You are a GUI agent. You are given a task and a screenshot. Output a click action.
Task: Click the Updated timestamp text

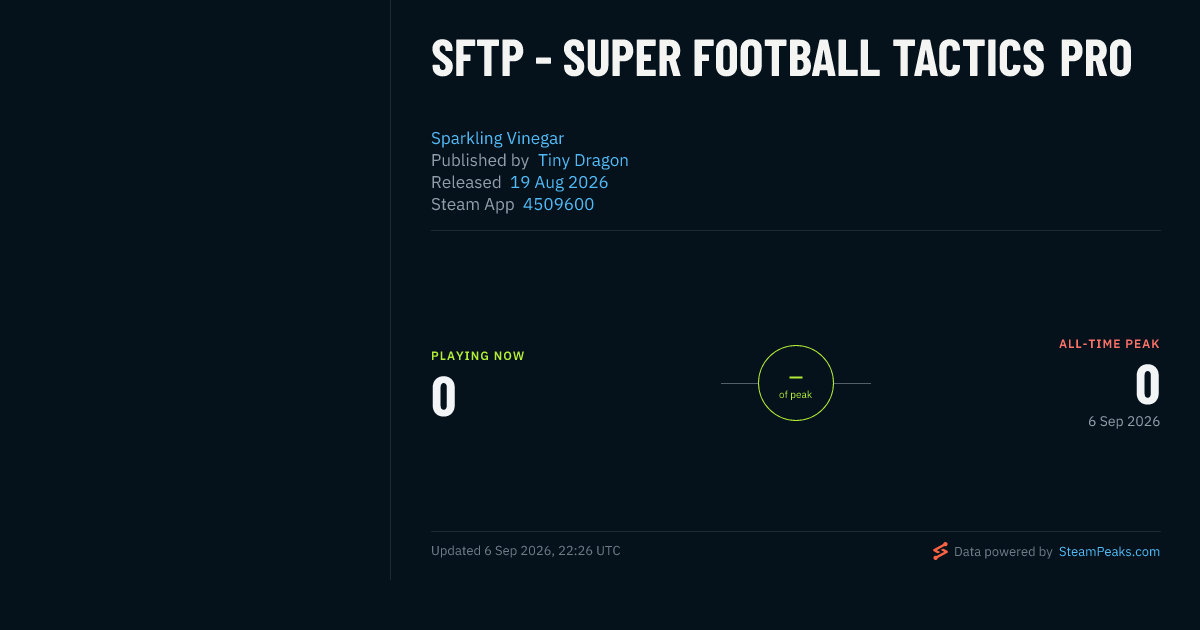(526, 551)
